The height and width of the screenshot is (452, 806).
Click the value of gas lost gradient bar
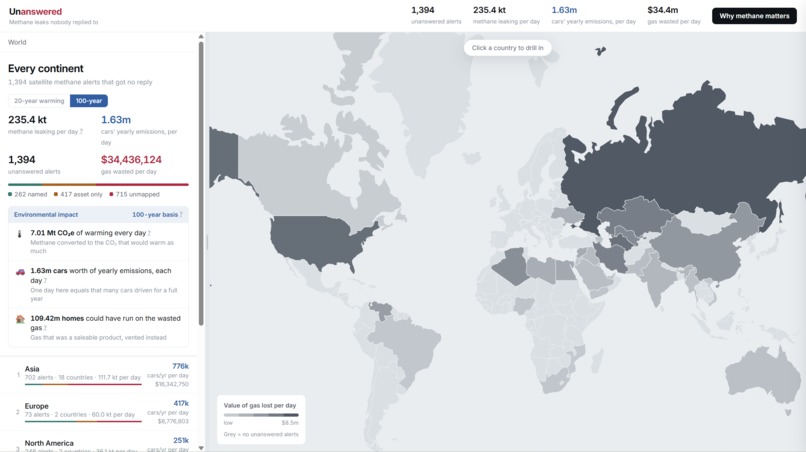pyautogui.click(x=261, y=415)
